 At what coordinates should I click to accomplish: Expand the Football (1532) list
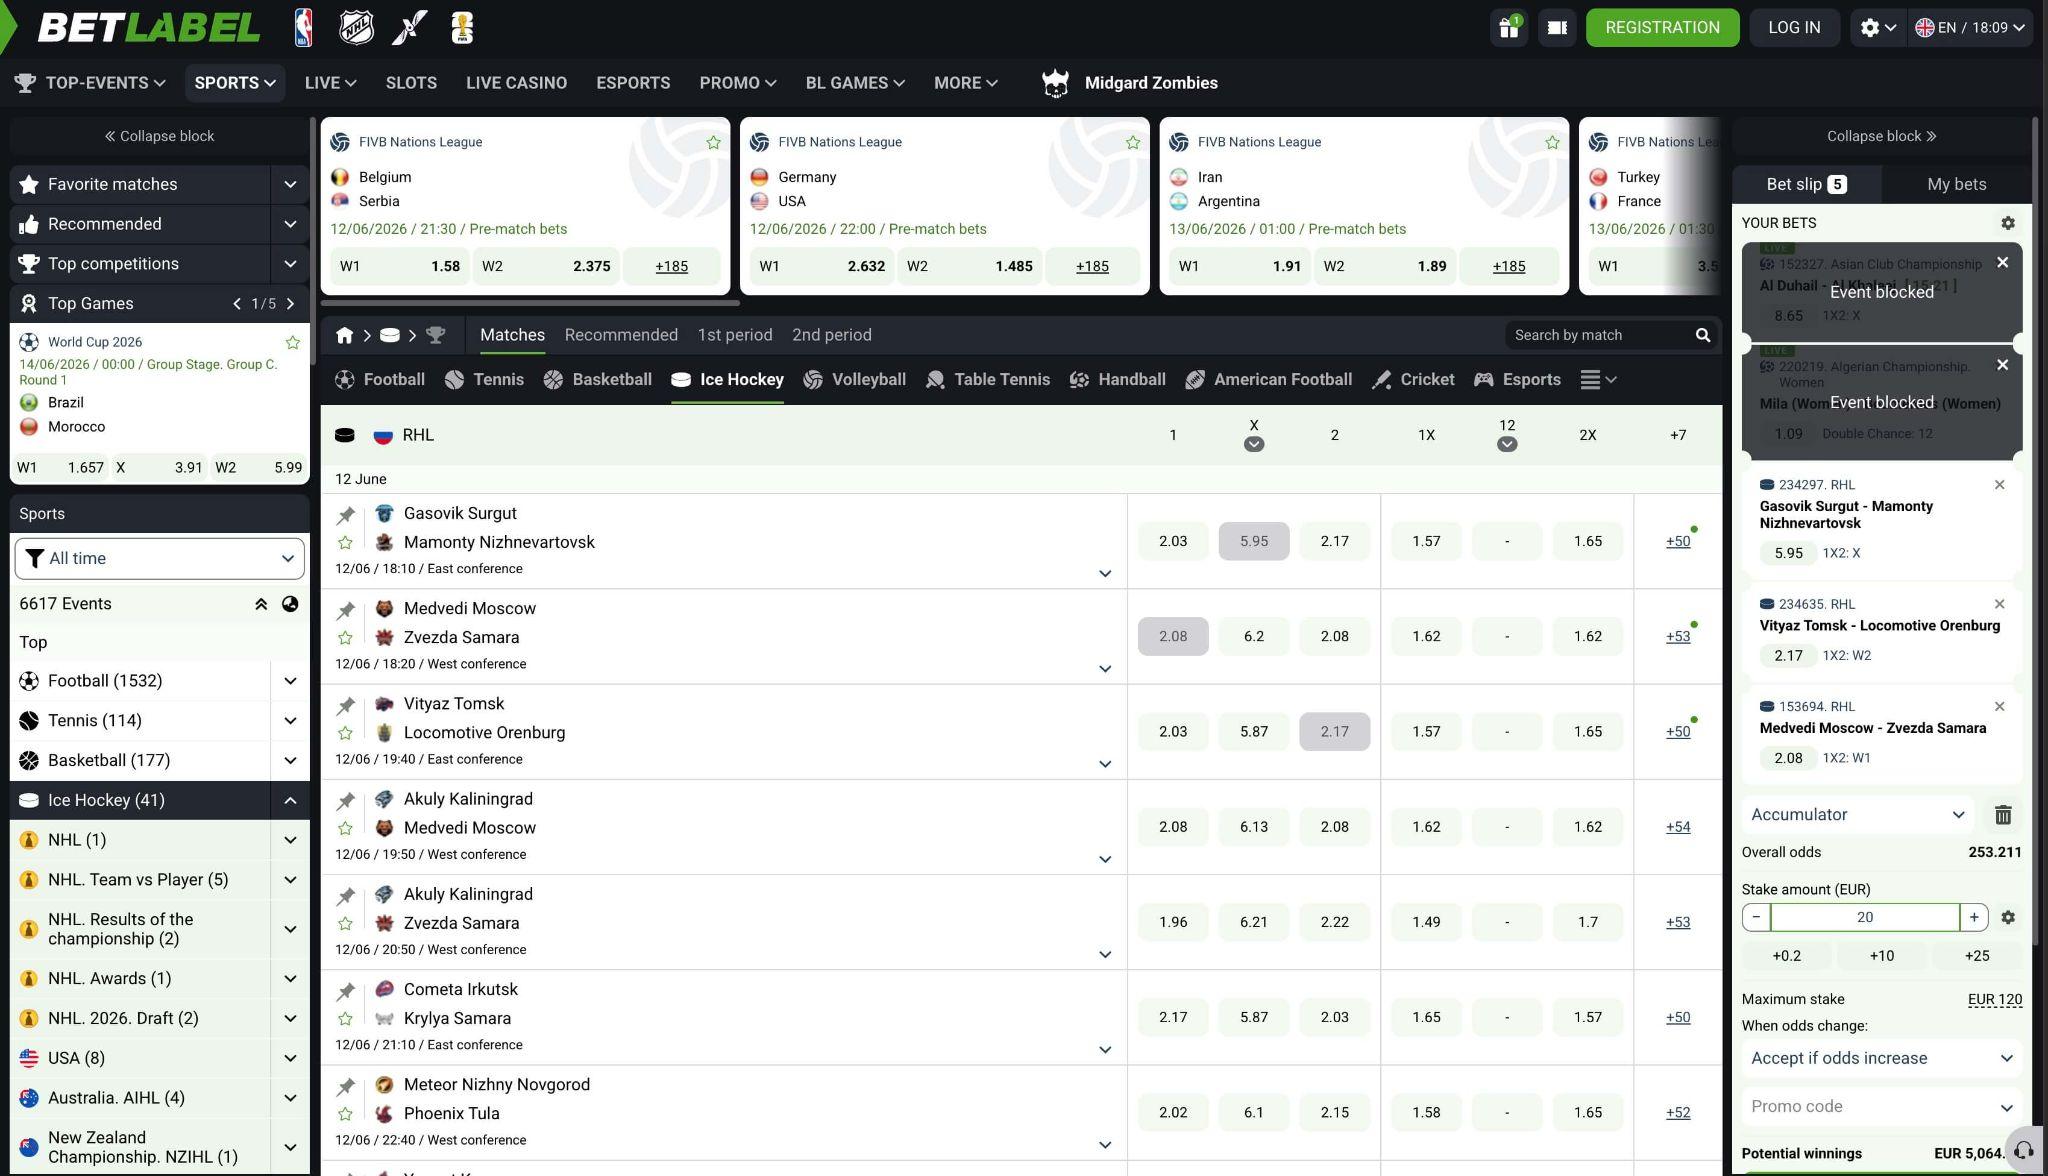coord(290,681)
